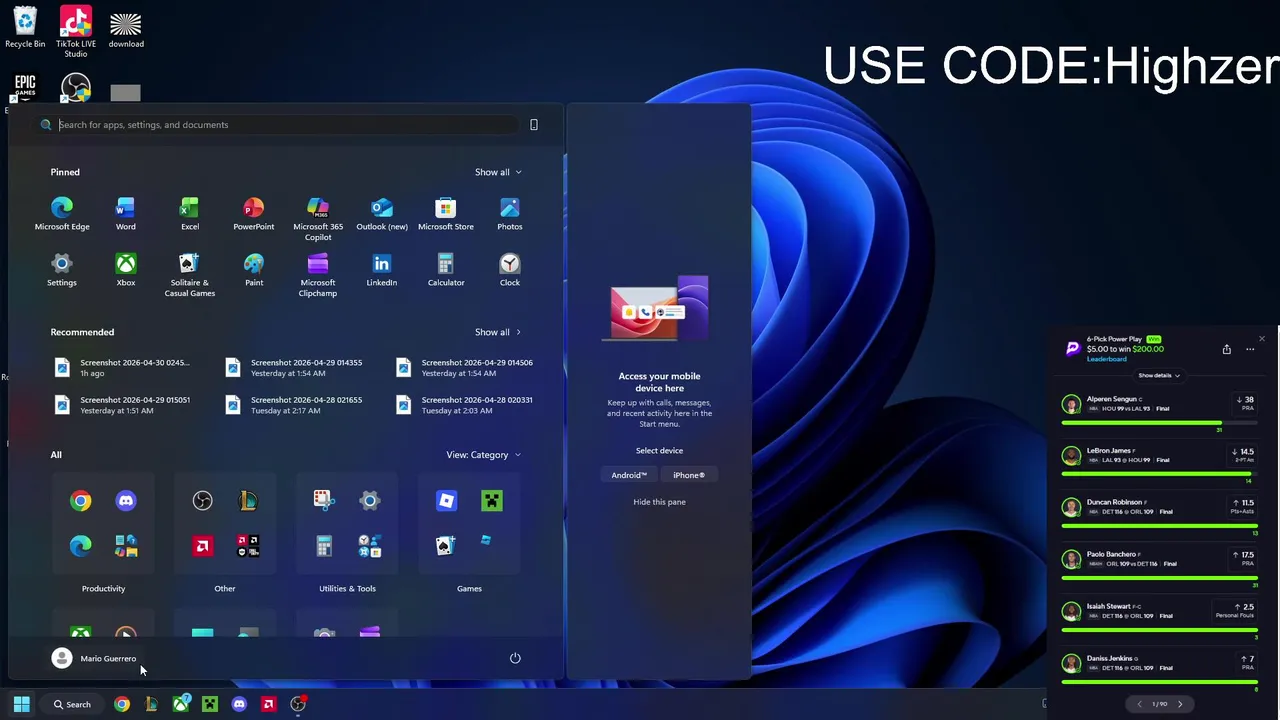Launch Minecraft in the Games category
Screen dimensions: 1280x720
pos(492,501)
